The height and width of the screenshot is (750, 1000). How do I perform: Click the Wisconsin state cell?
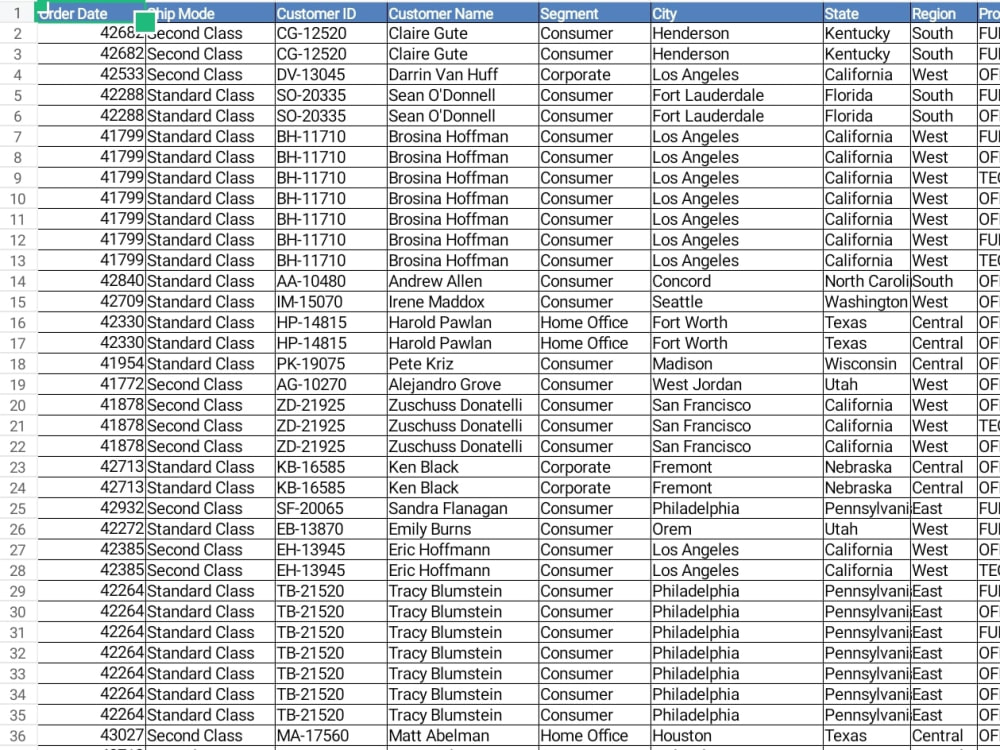[867, 364]
